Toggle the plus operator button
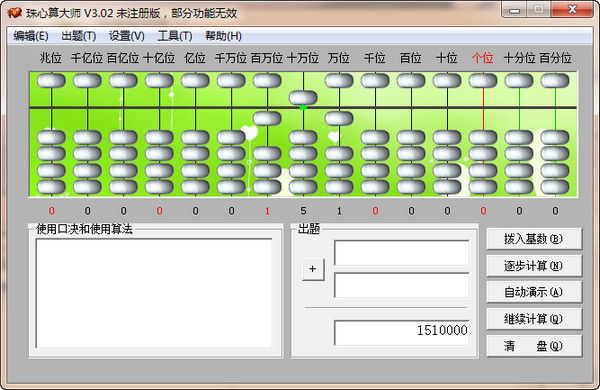 tap(313, 269)
